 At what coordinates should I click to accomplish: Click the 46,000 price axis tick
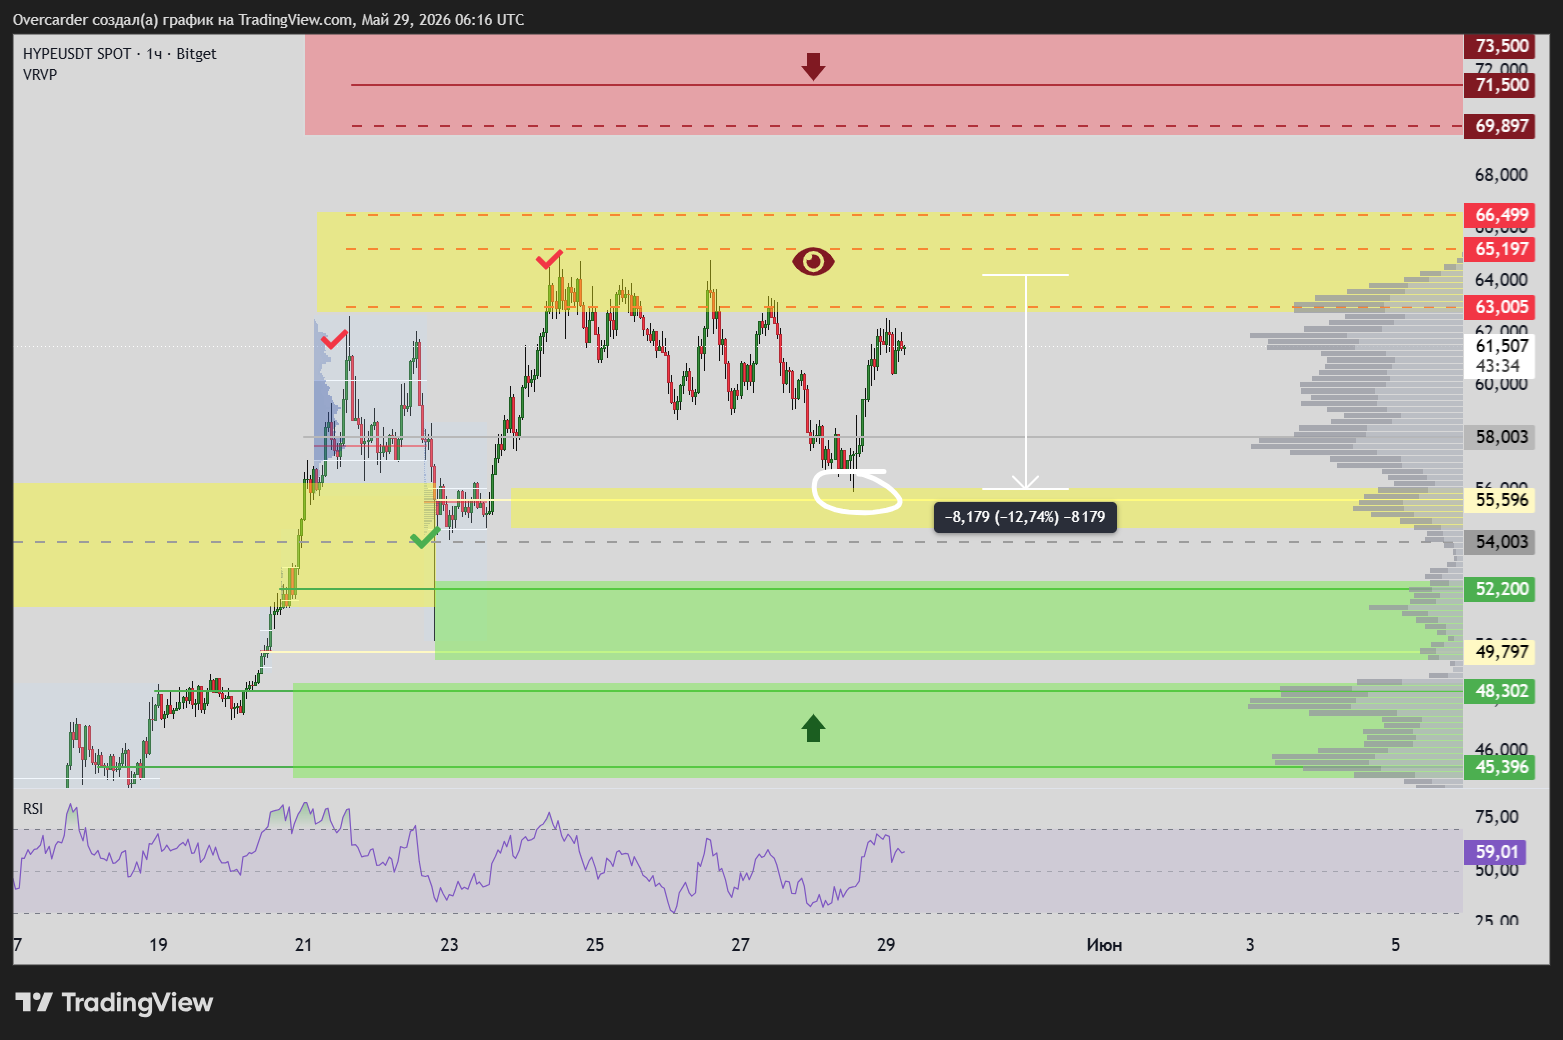coord(1501,749)
